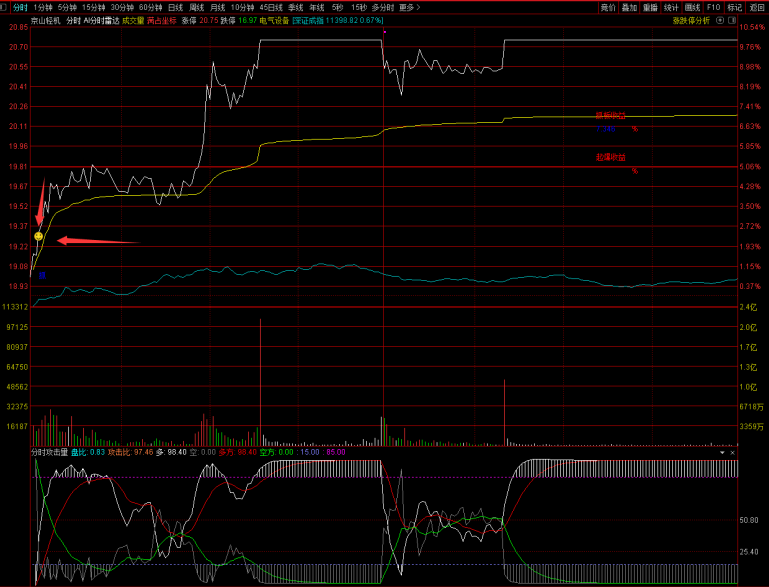This screenshot has height=587, width=769.
Task: Select the 5分钟 period tab
Action: click(x=67, y=7)
